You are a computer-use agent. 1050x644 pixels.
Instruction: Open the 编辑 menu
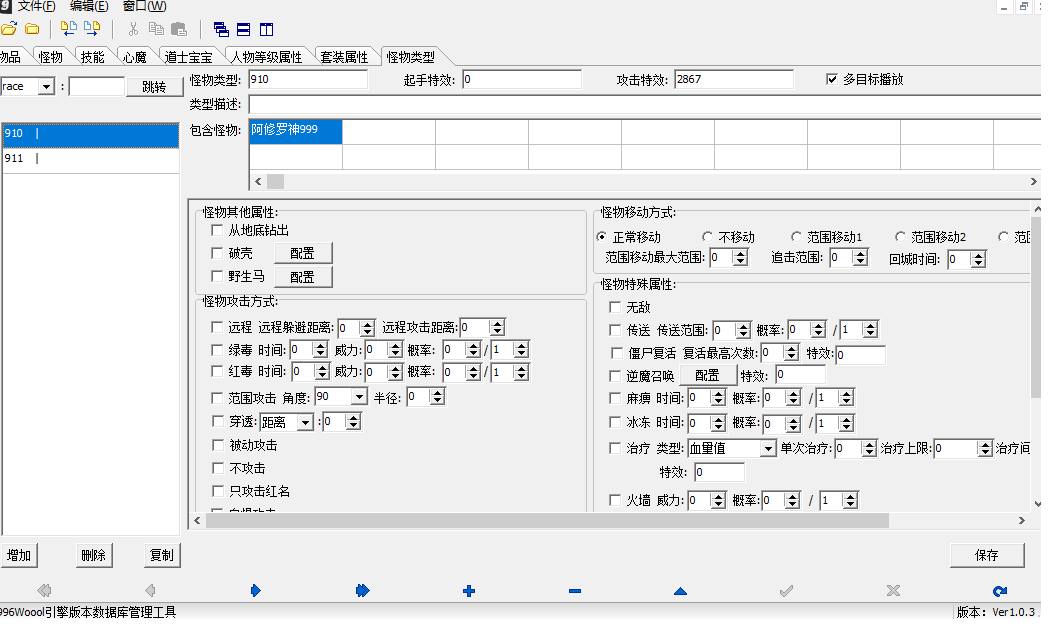coord(90,6)
